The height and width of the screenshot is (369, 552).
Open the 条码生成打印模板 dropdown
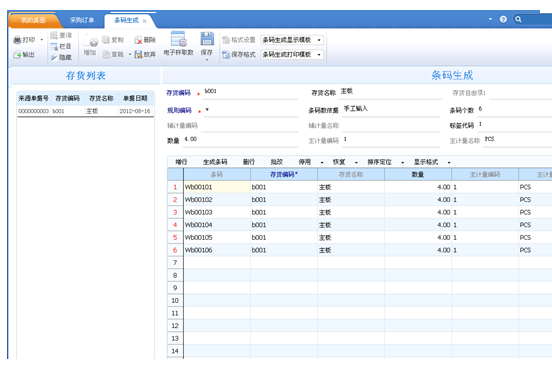pos(292,55)
